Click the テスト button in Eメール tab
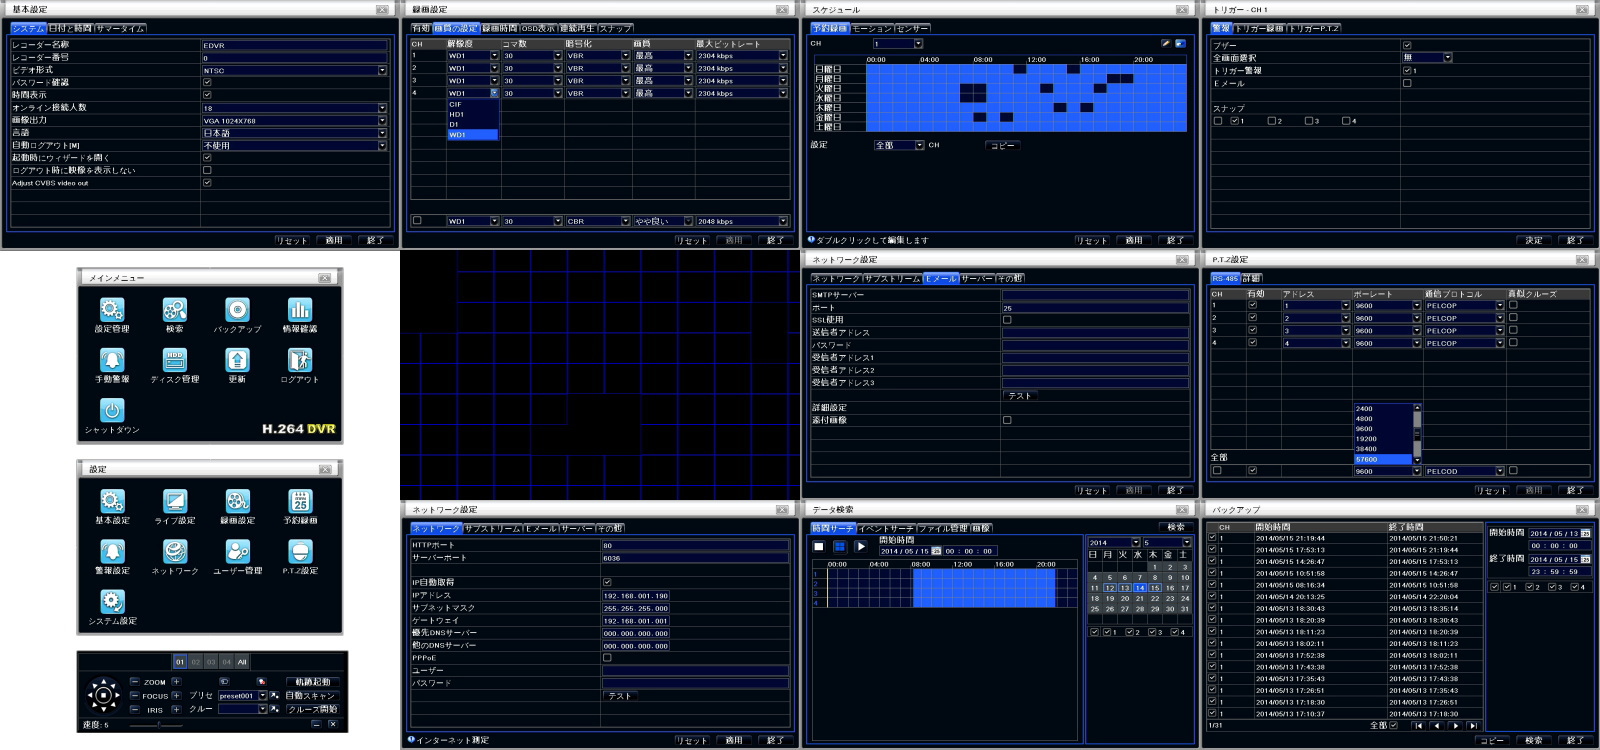The width and height of the screenshot is (1600, 750). coord(1019,396)
